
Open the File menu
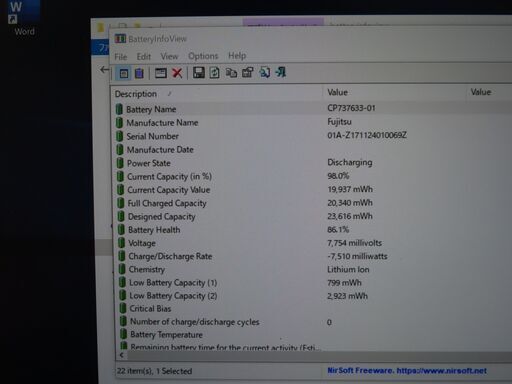coord(121,57)
